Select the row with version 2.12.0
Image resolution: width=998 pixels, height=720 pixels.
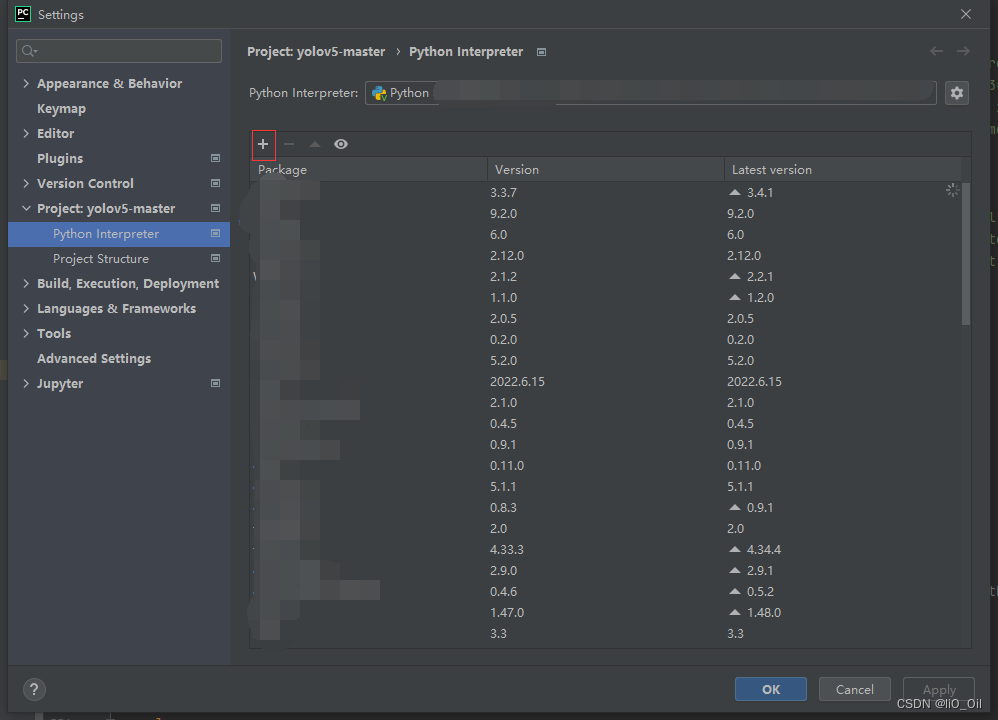[x=605, y=255]
